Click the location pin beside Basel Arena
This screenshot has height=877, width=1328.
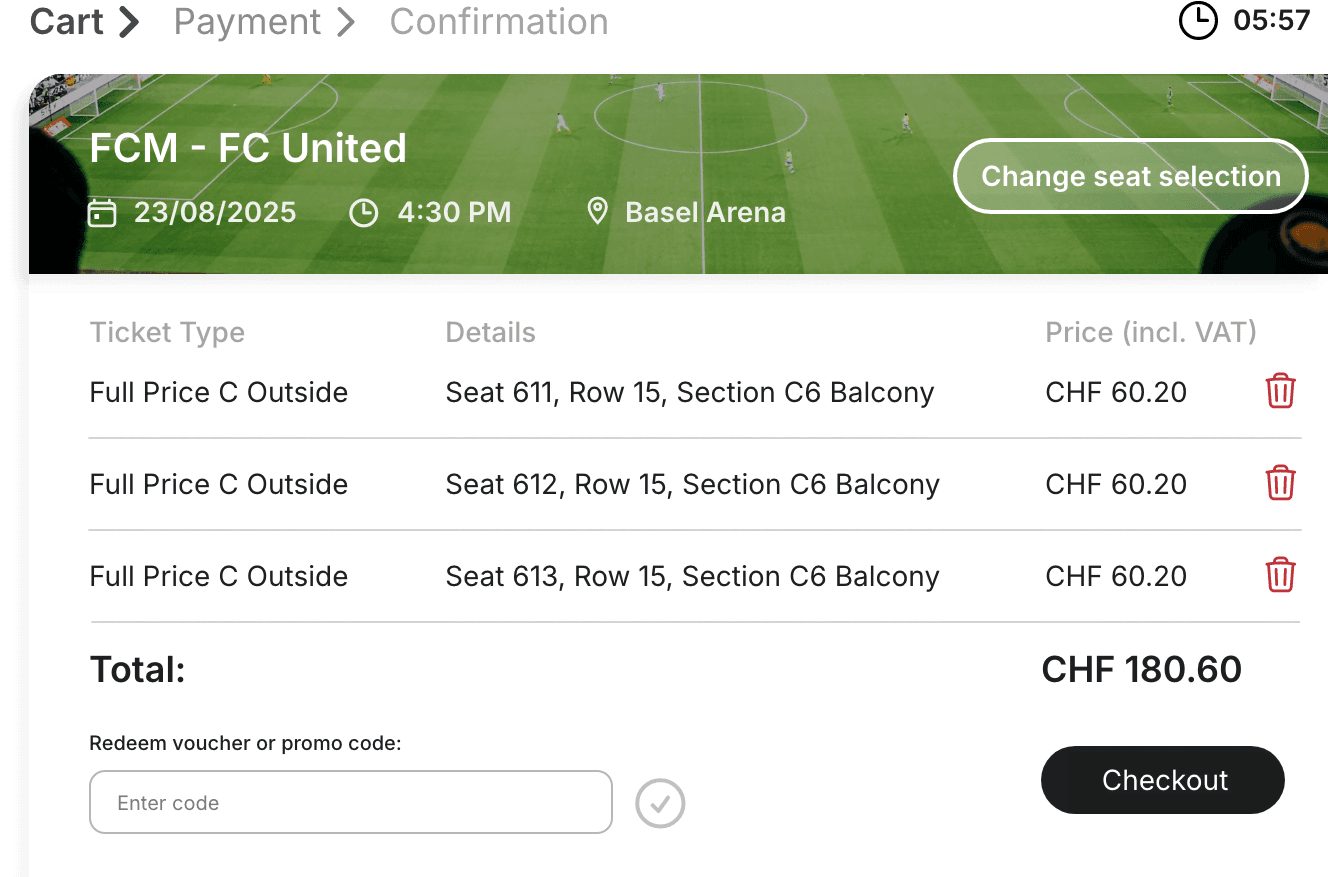coord(597,212)
